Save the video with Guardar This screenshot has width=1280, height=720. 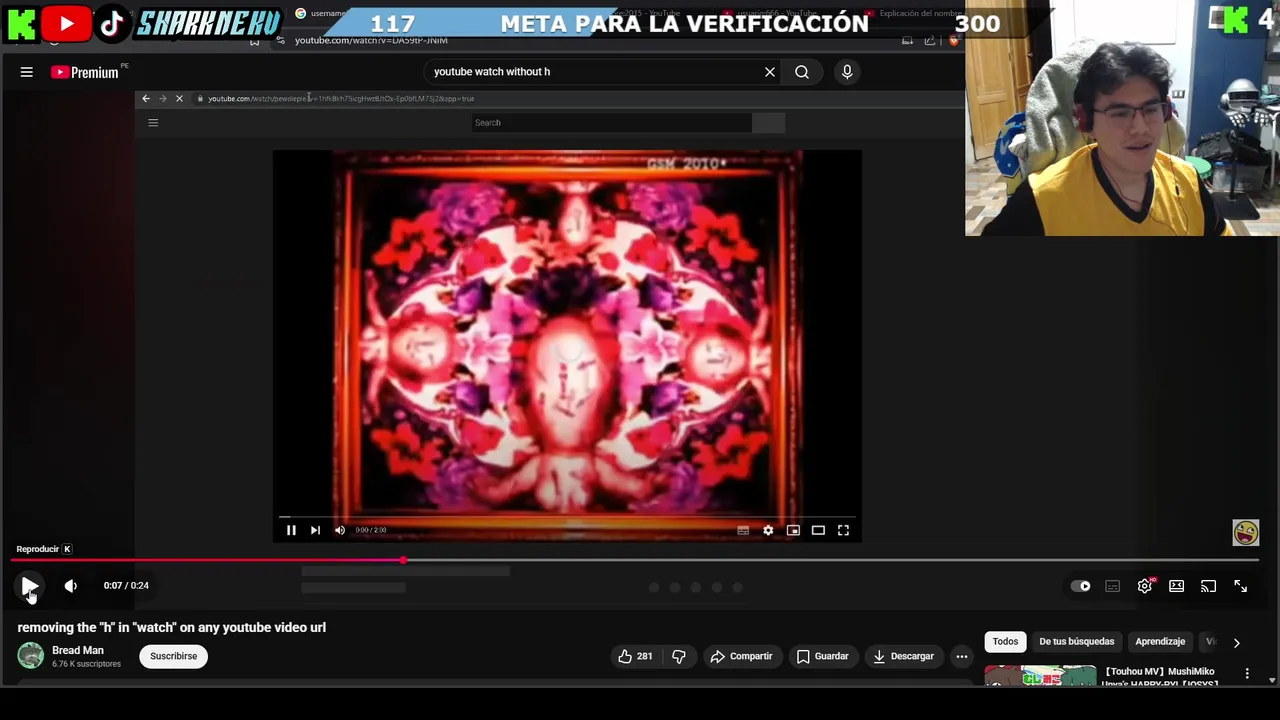click(823, 656)
